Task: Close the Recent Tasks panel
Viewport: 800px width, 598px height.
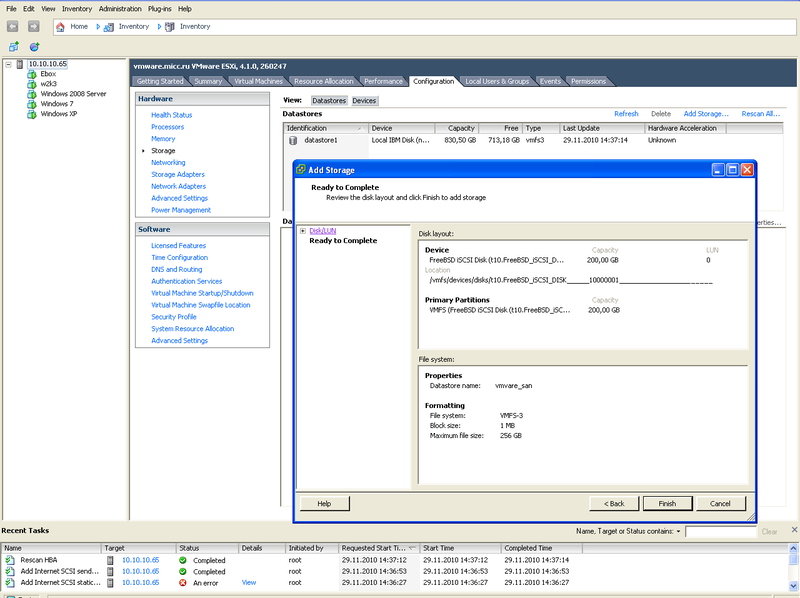Action: (794, 530)
